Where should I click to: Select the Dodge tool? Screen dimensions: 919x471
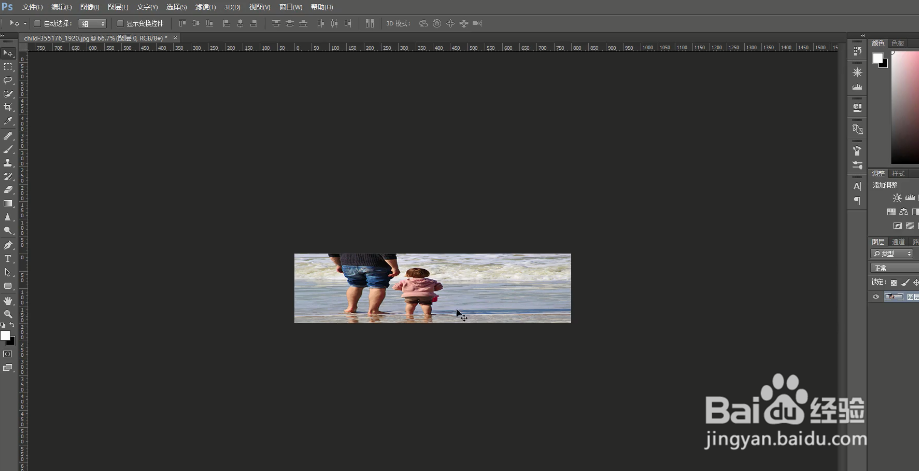(x=8, y=230)
